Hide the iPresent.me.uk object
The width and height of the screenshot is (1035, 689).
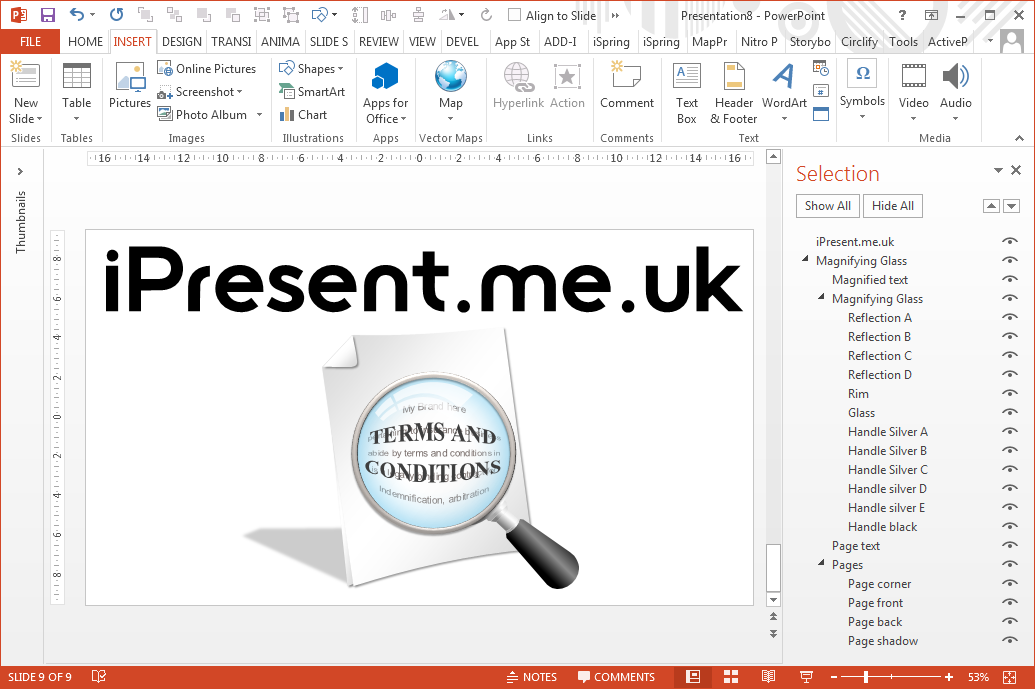coord(1009,242)
